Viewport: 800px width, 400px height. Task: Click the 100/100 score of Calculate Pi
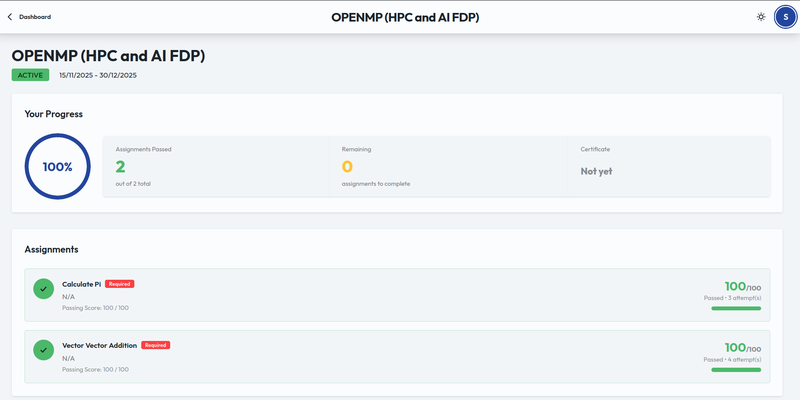click(741, 286)
